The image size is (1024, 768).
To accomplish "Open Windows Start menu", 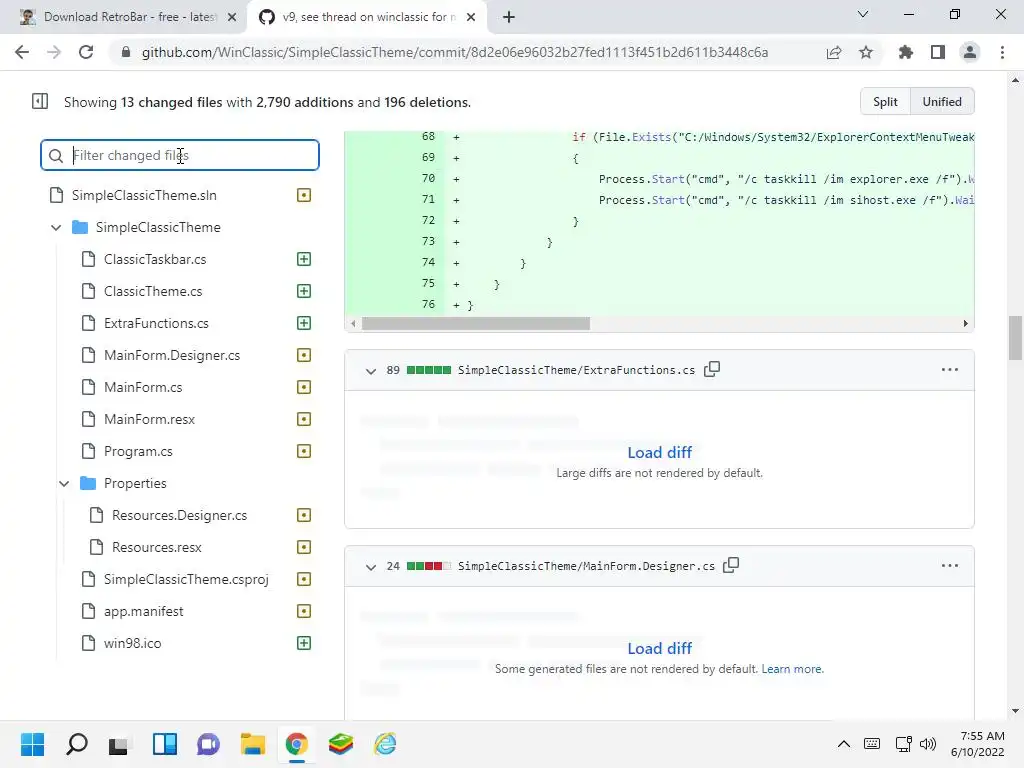I will pyautogui.click(x=32, y=744).
